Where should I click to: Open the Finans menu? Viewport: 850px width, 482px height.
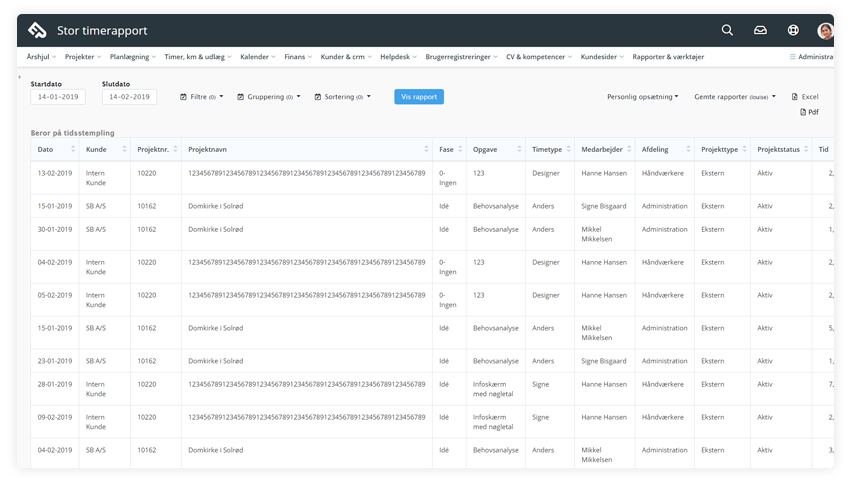tap(298, 57)
